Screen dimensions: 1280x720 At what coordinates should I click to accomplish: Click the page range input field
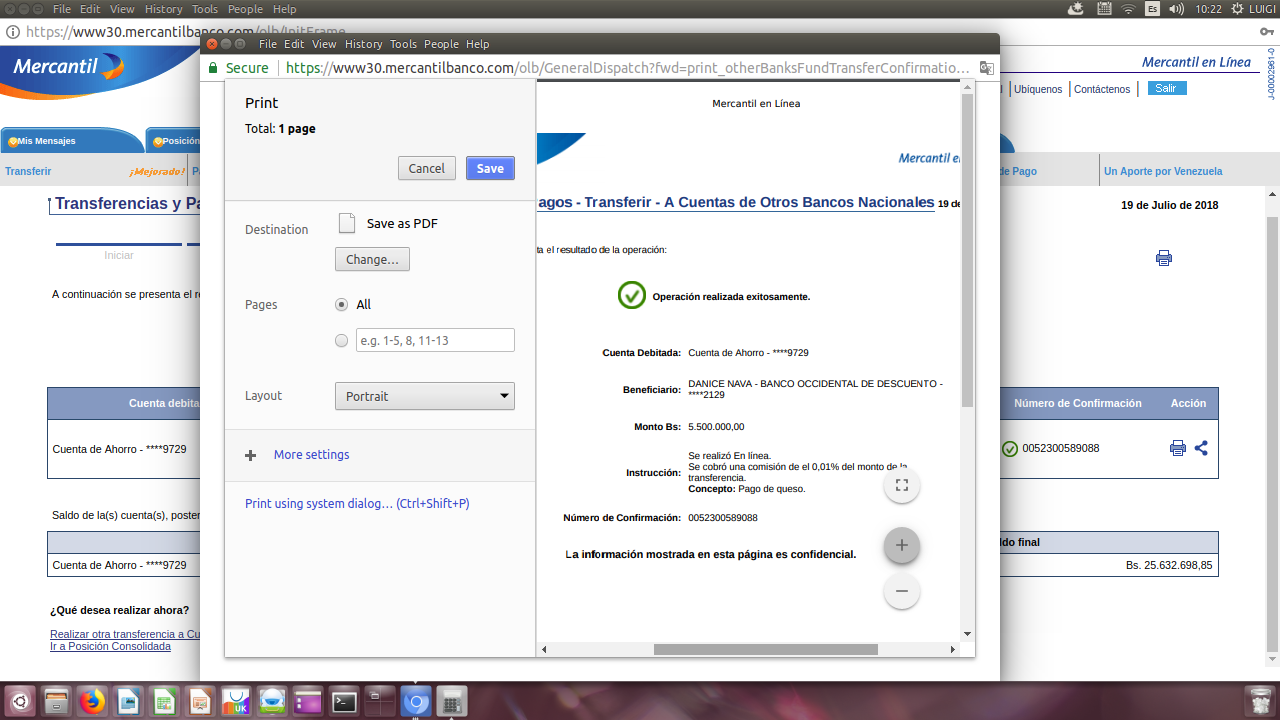coord(434,340)
